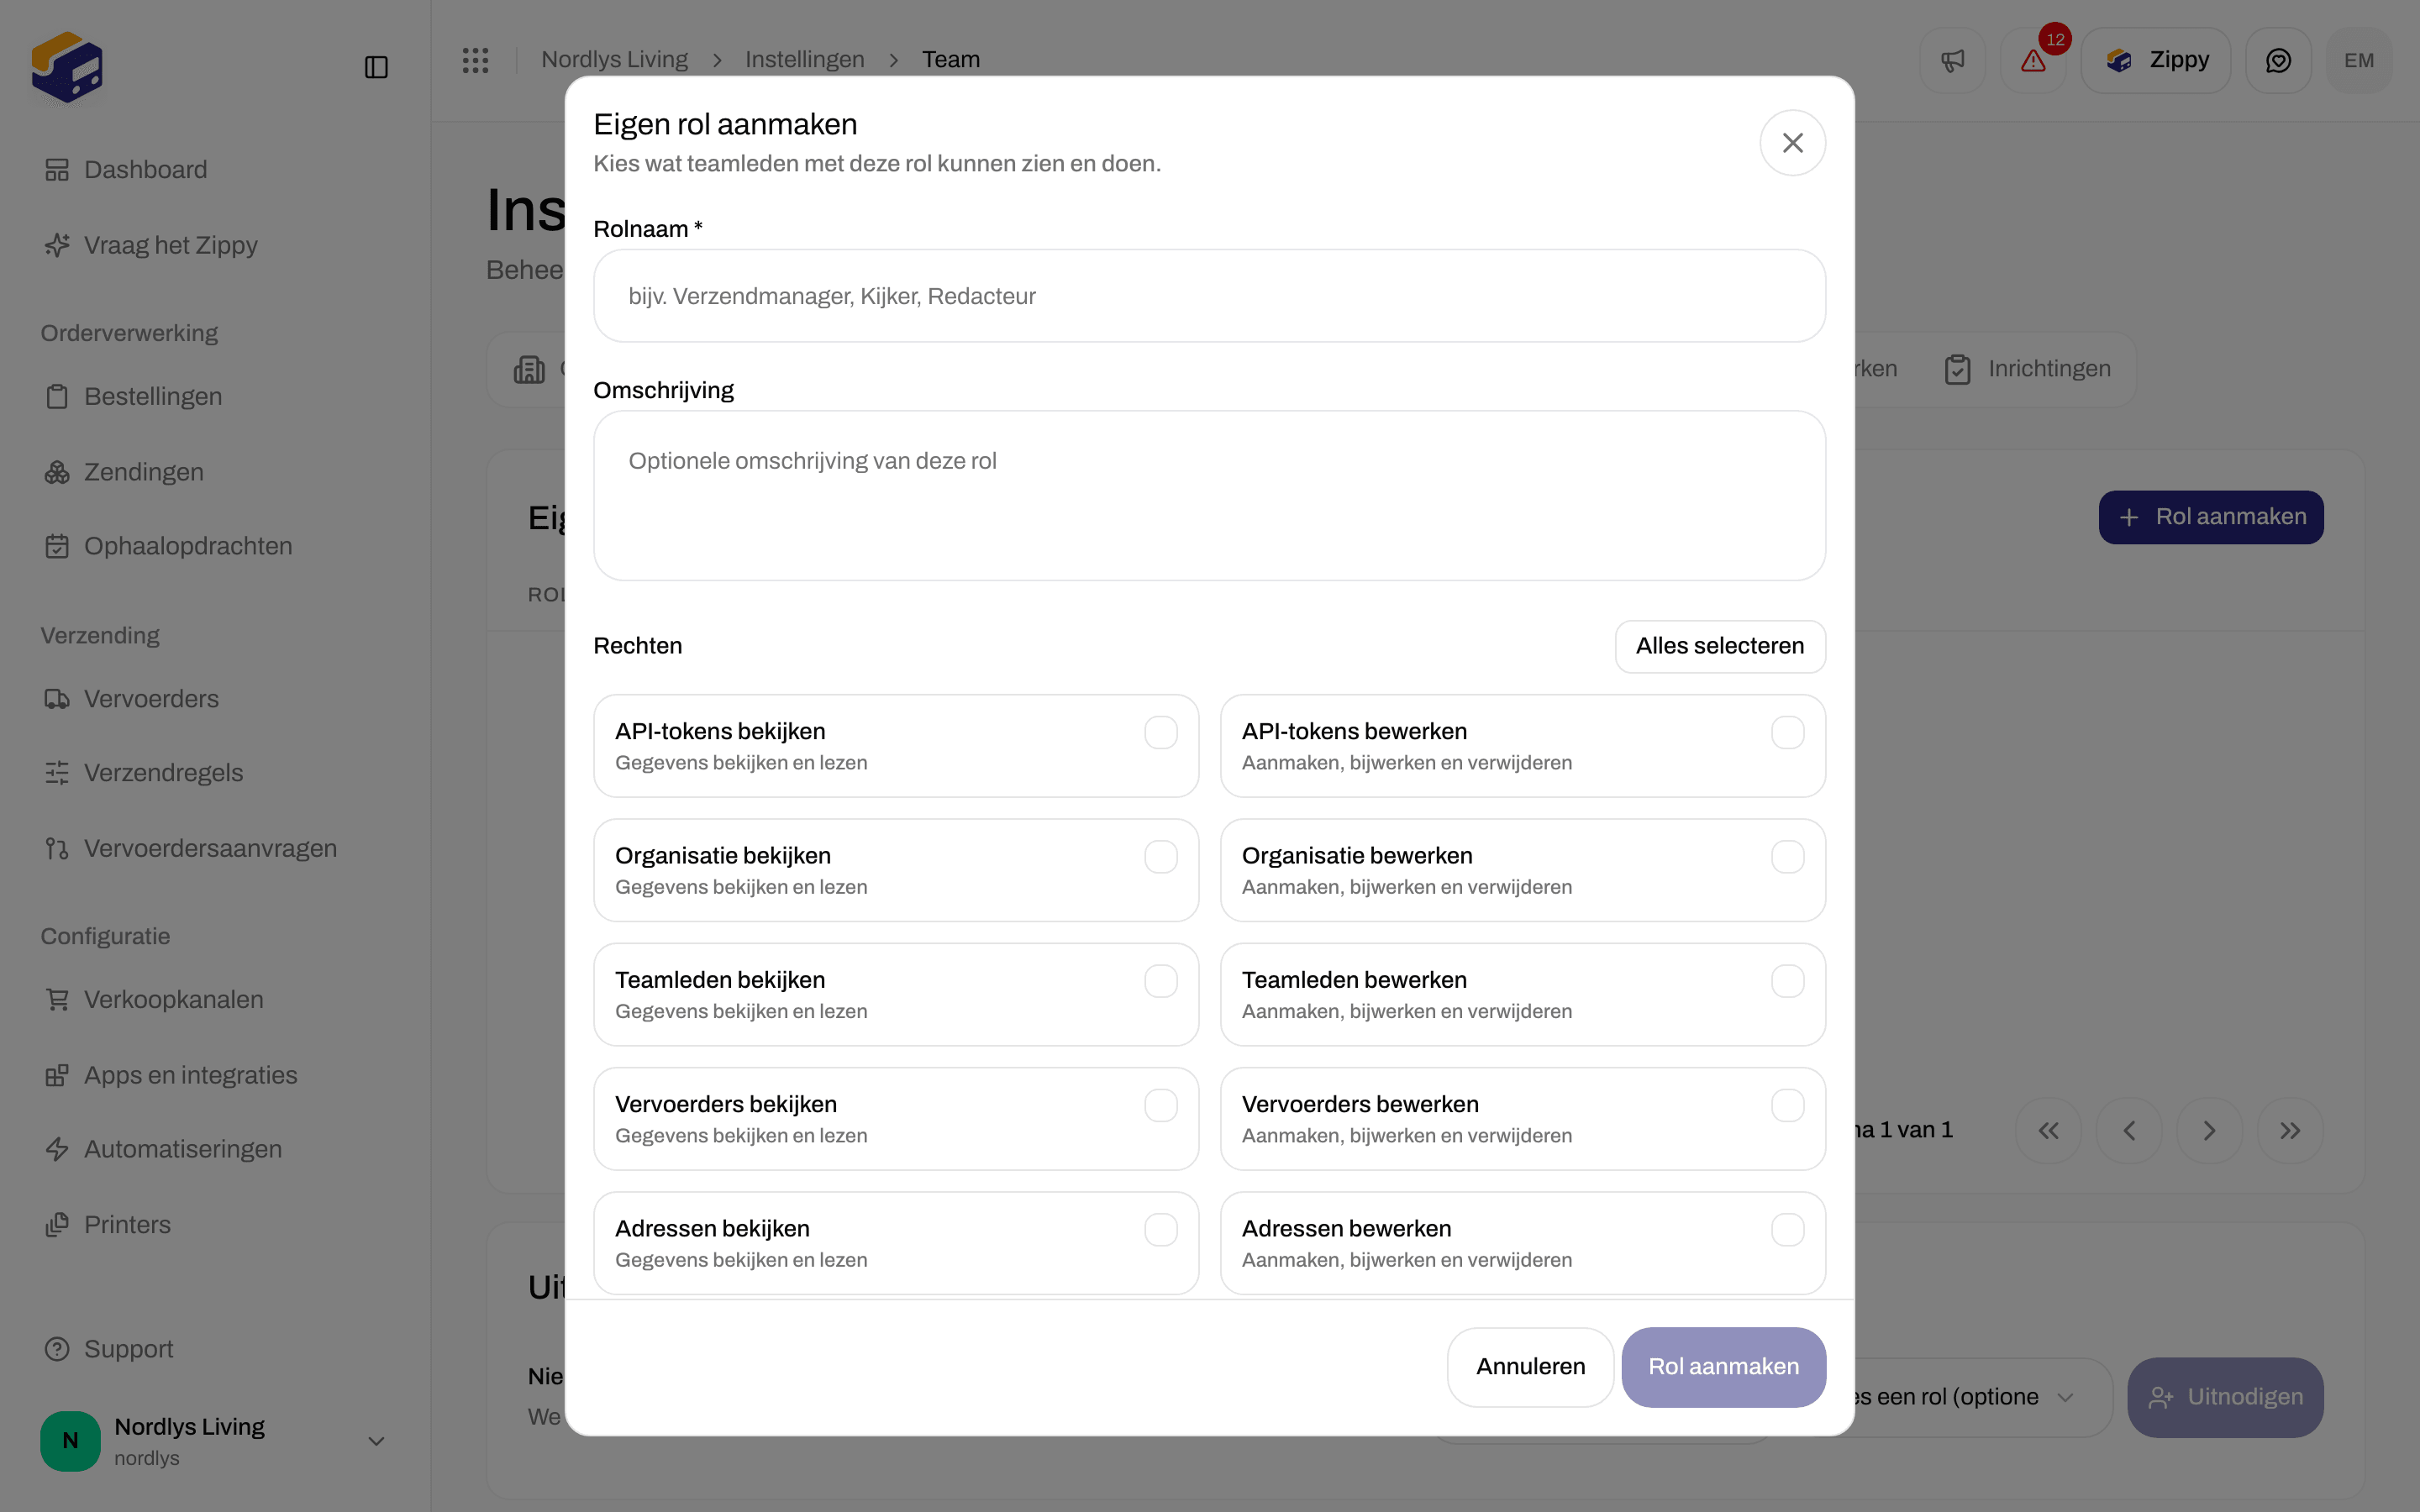The image size is (2420, 1512).
Task: Focus the Omschrijving text area
Action: [1209, 495]
